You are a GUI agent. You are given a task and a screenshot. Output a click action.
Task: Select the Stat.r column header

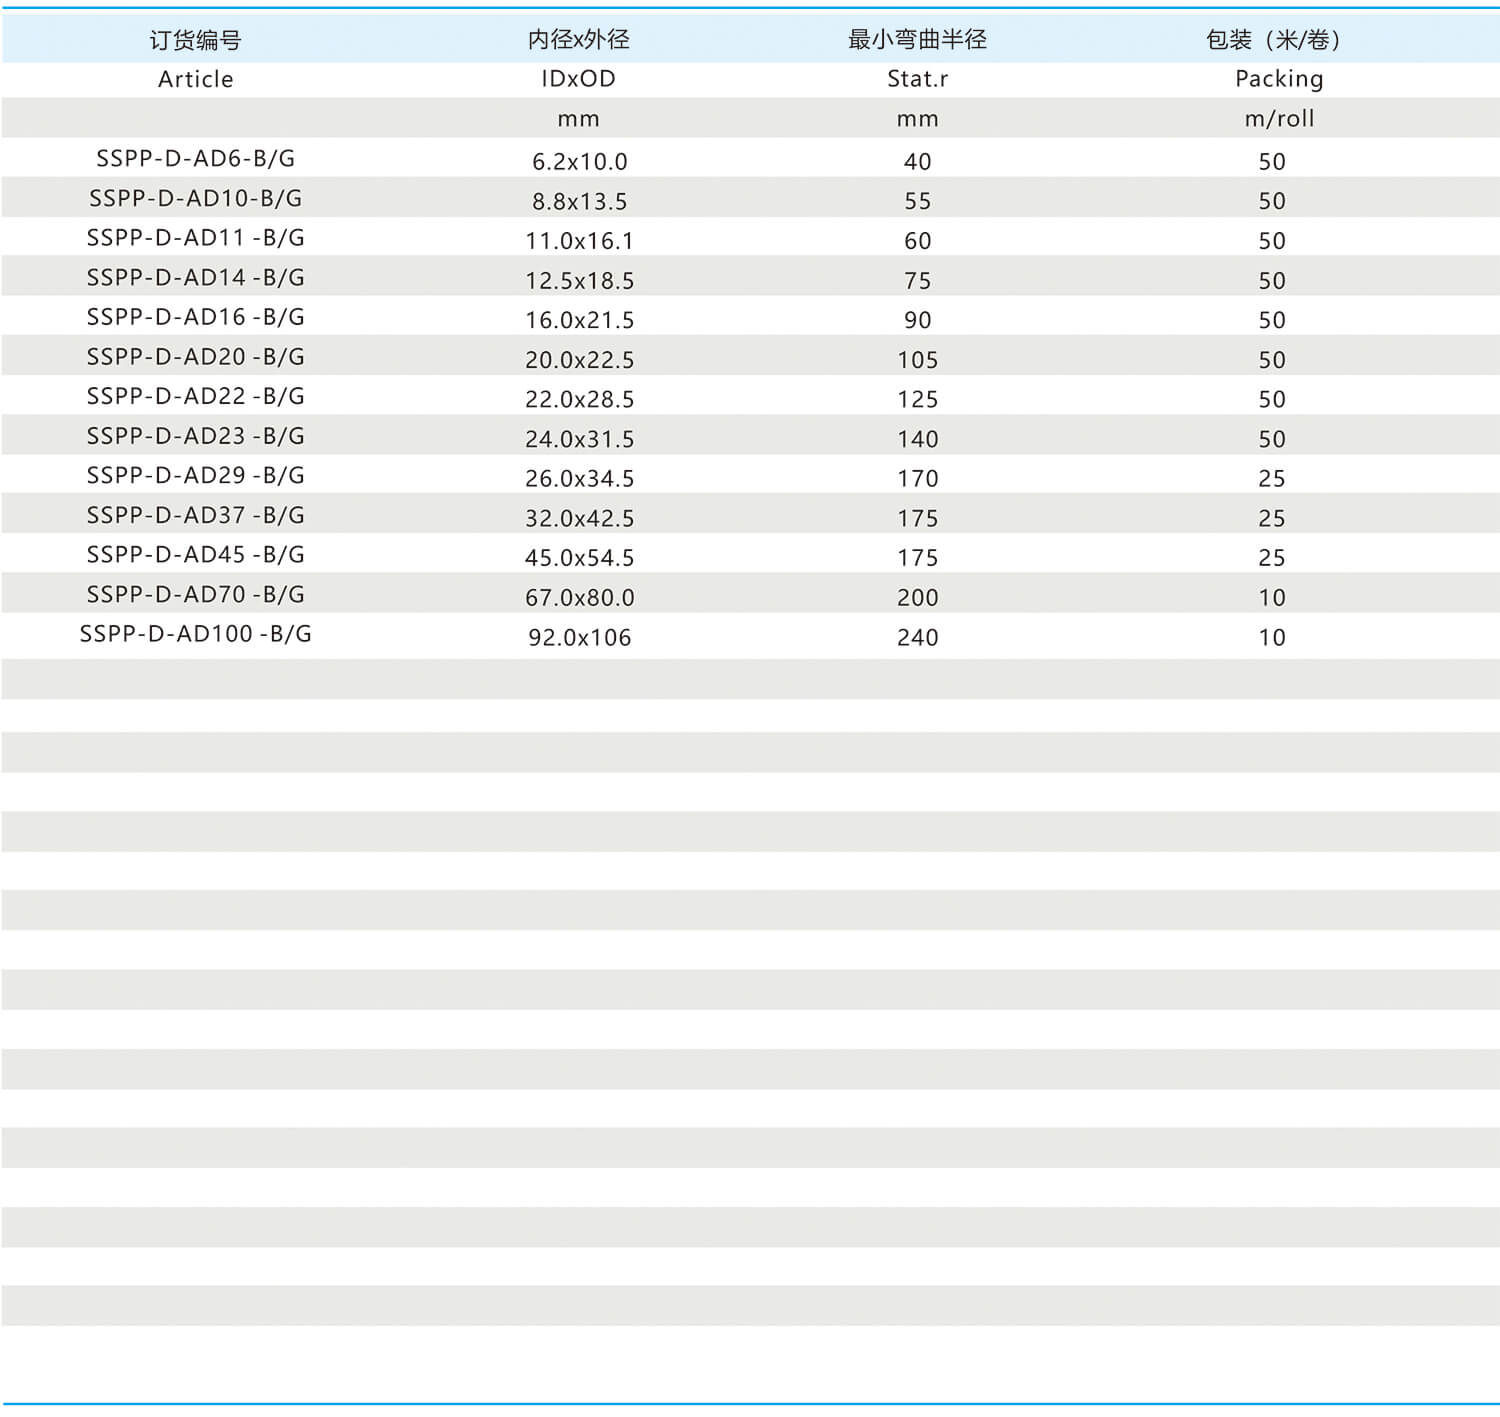[917, 79]
